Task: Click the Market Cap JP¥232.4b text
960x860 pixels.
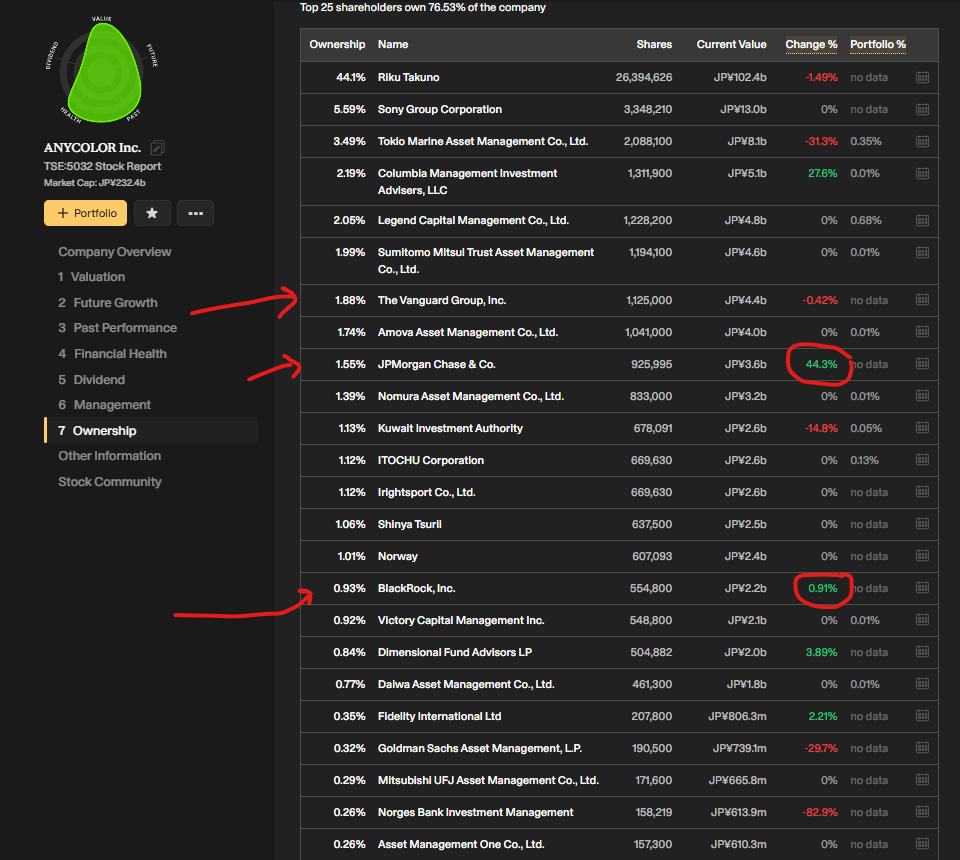Action: point(95,182)
